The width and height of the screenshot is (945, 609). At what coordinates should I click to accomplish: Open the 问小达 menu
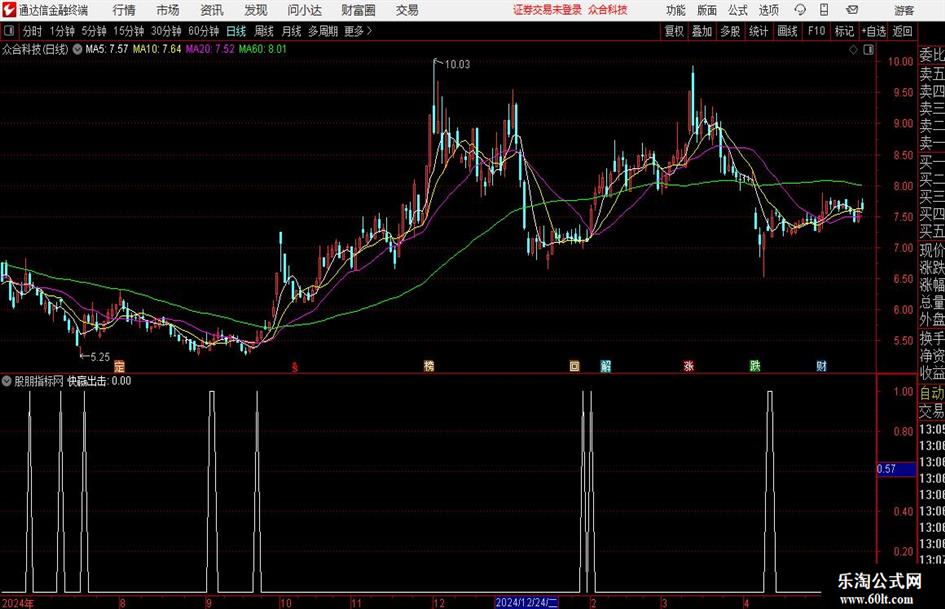[304, 10]
